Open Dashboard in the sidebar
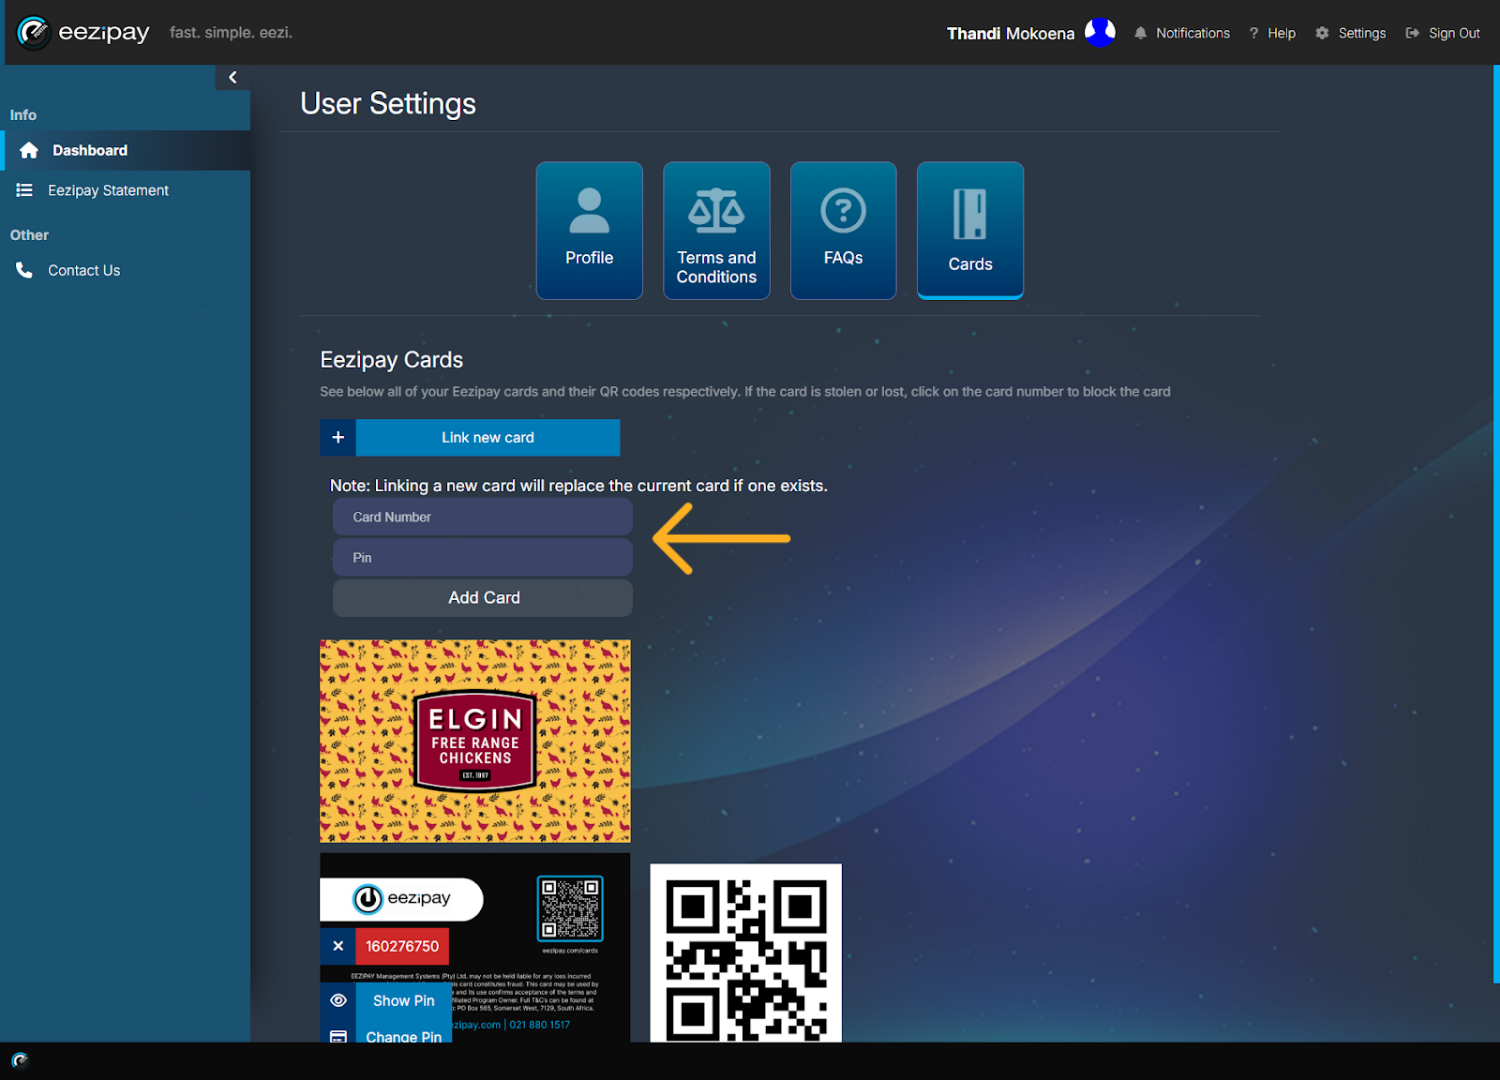Screen dimensions: 1500x1080 click(126, 150)
